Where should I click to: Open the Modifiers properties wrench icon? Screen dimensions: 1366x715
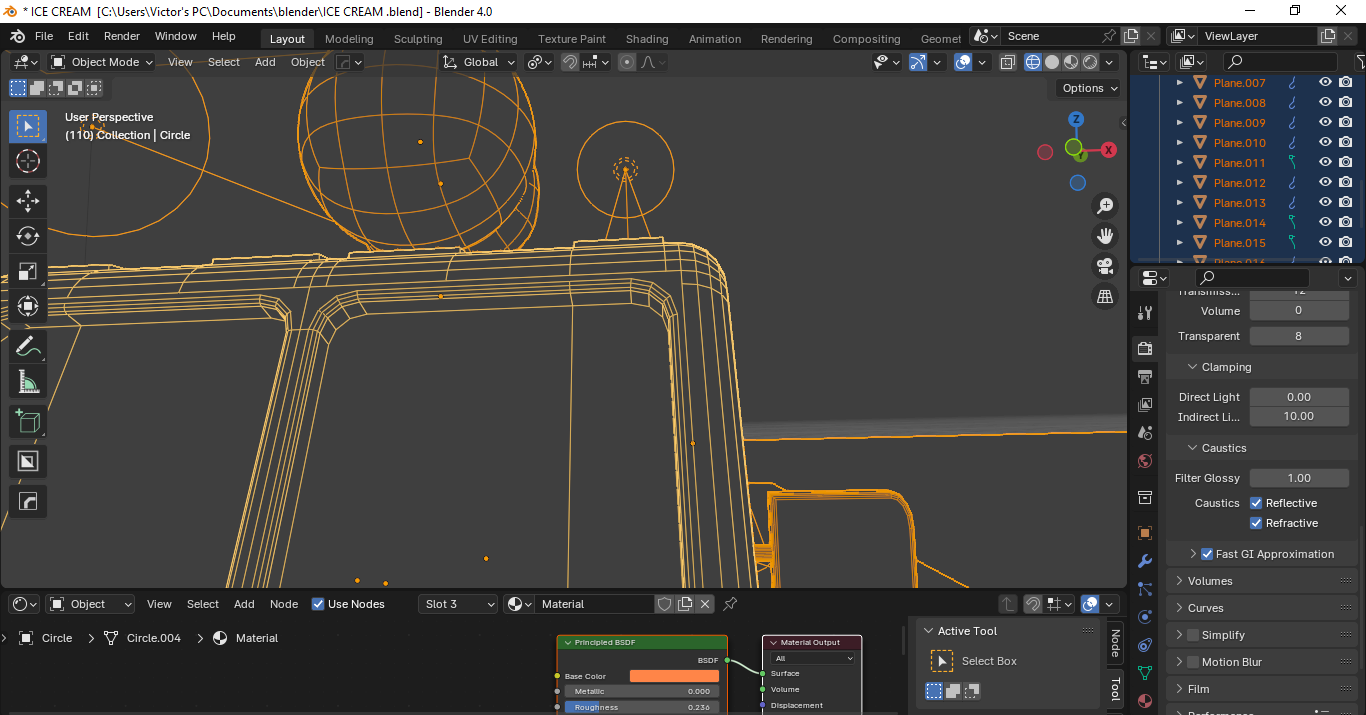pos(1146,561)
